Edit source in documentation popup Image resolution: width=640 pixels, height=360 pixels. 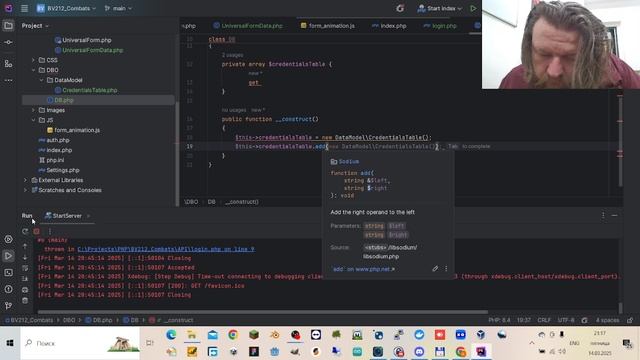tap(435, 269)
